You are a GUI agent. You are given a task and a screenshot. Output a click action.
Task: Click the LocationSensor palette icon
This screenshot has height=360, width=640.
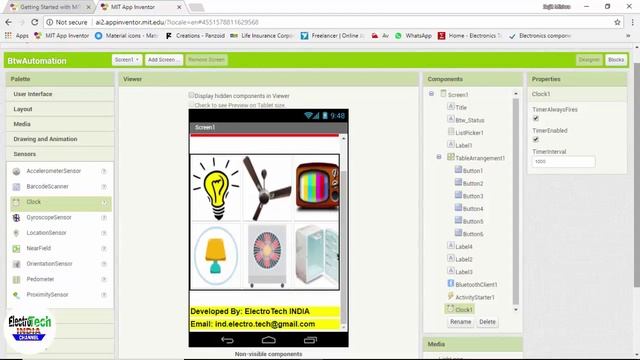[16, 233]
